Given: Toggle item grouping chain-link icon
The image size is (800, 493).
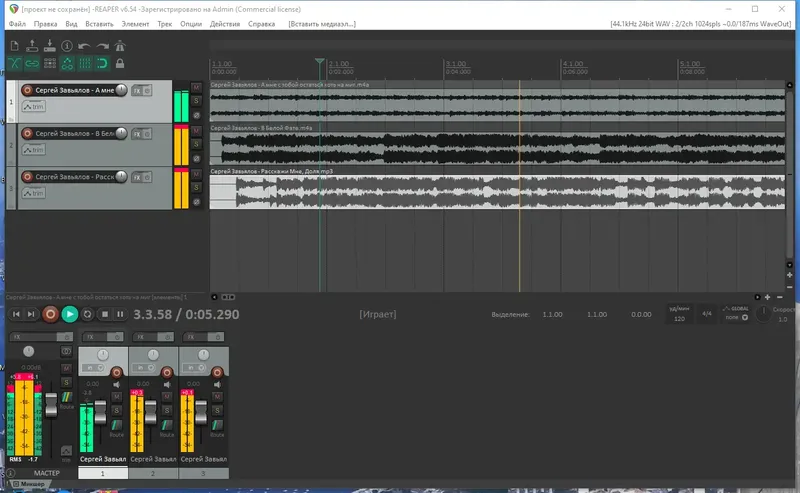Looking at the screenshot, I should pos(32,63).
